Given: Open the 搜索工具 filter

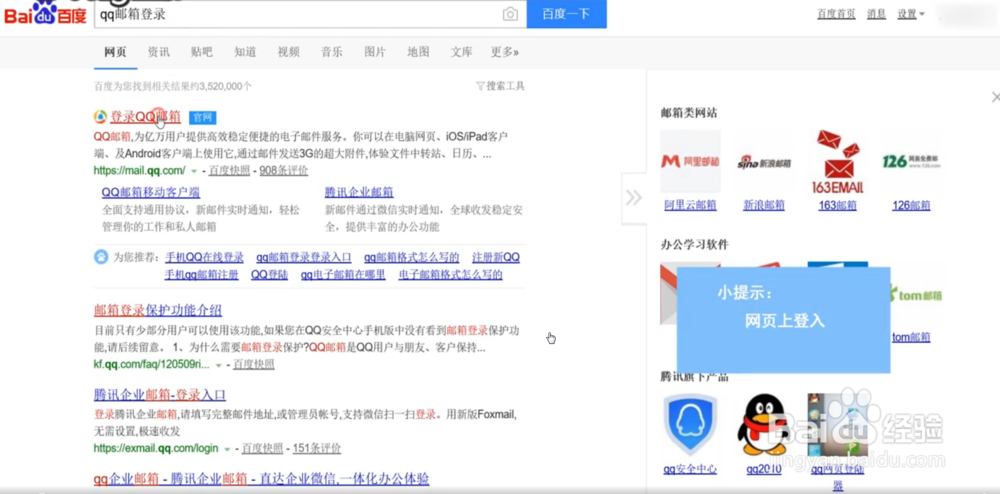Looking at the screenshot, I should (x=501, y=85).
